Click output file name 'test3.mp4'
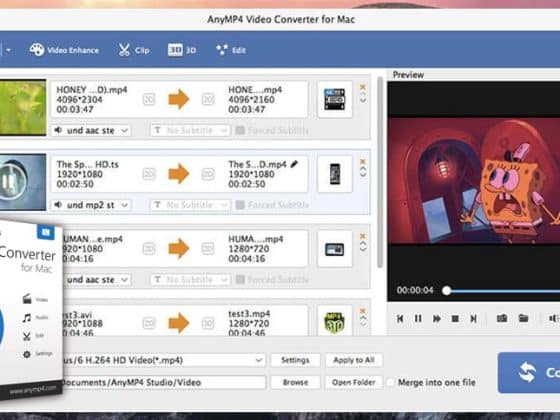 coord(249,314)
